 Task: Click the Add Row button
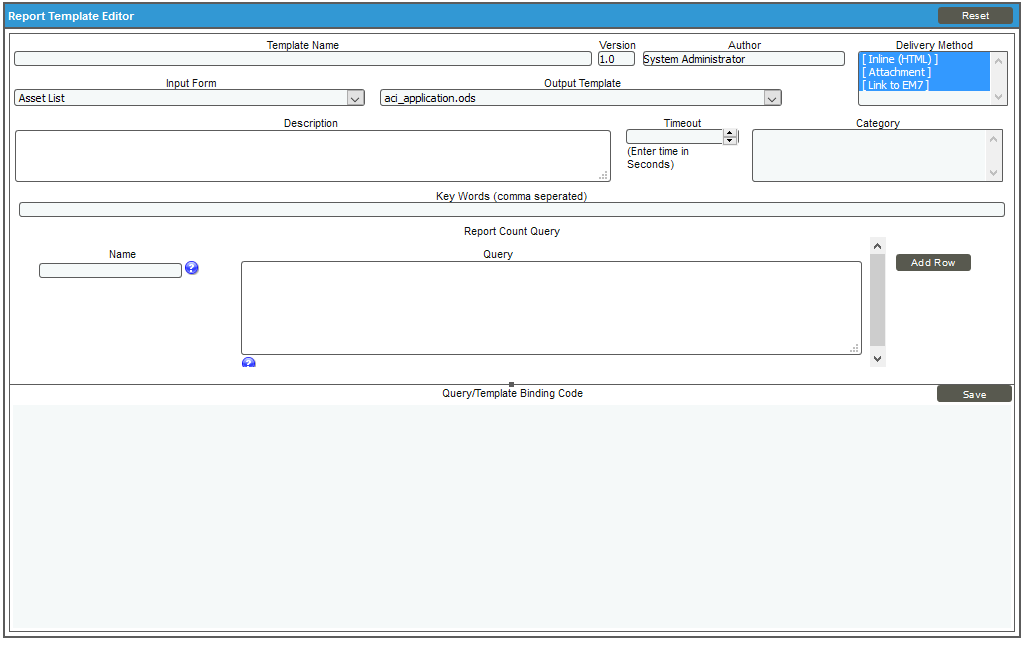tap(932, 262)
